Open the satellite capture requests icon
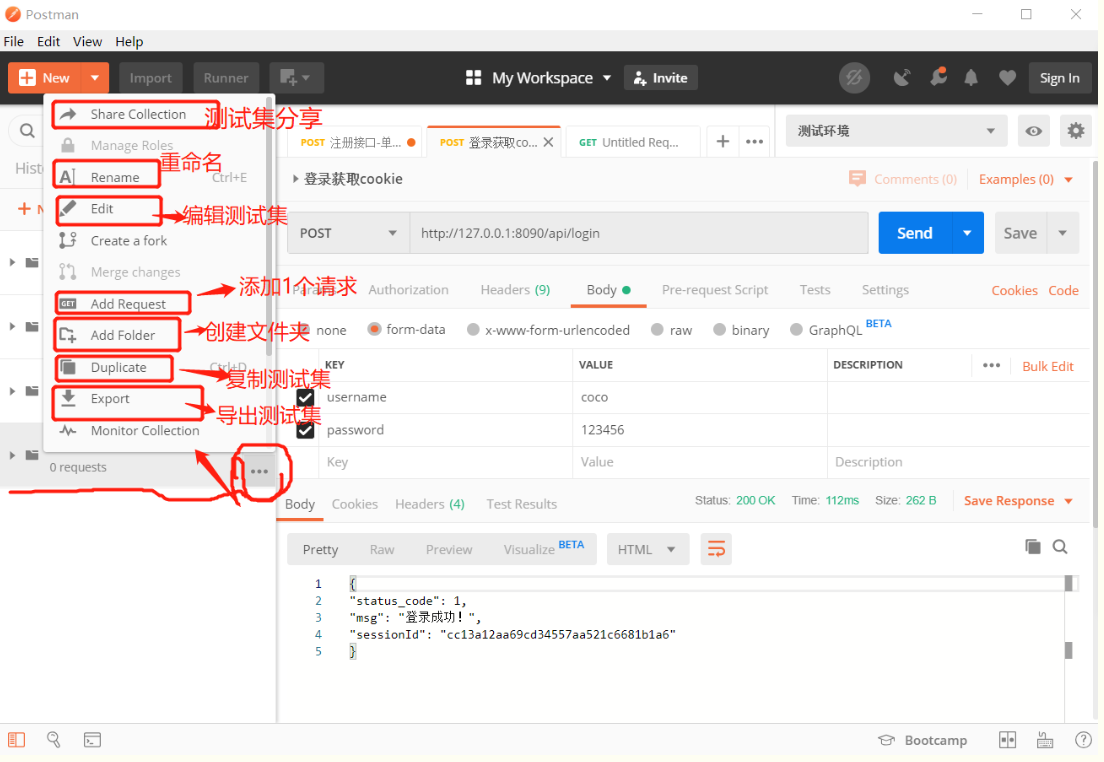 pos(901,77)
